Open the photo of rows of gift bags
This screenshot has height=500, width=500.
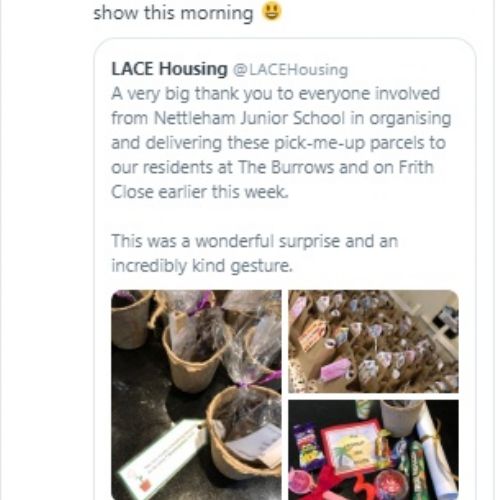[373, 341]
